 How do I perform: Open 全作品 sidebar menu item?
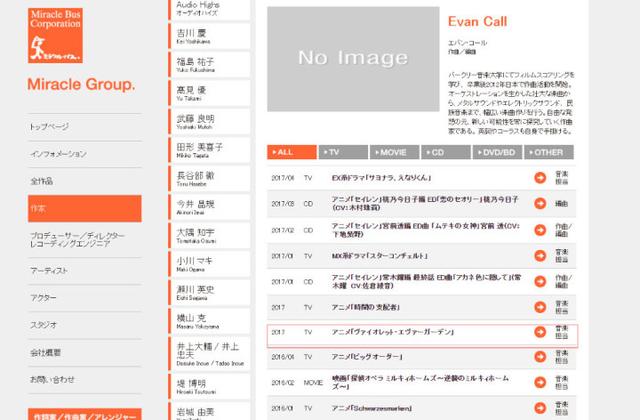click(84, 181)
